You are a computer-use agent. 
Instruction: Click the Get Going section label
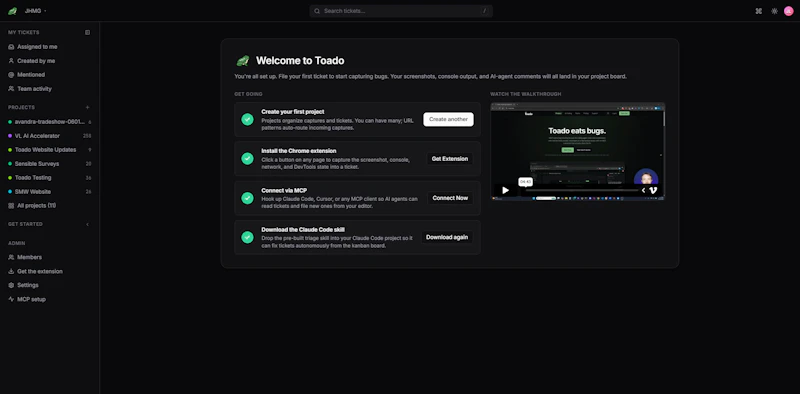click(248, 94)
